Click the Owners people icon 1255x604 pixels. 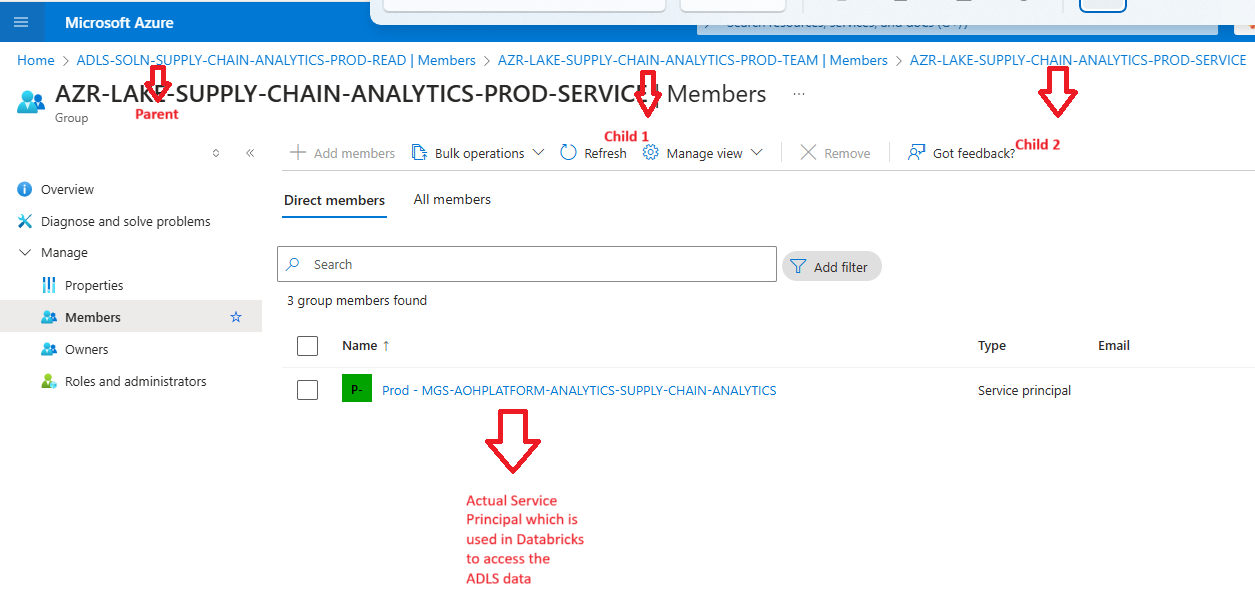49,349
